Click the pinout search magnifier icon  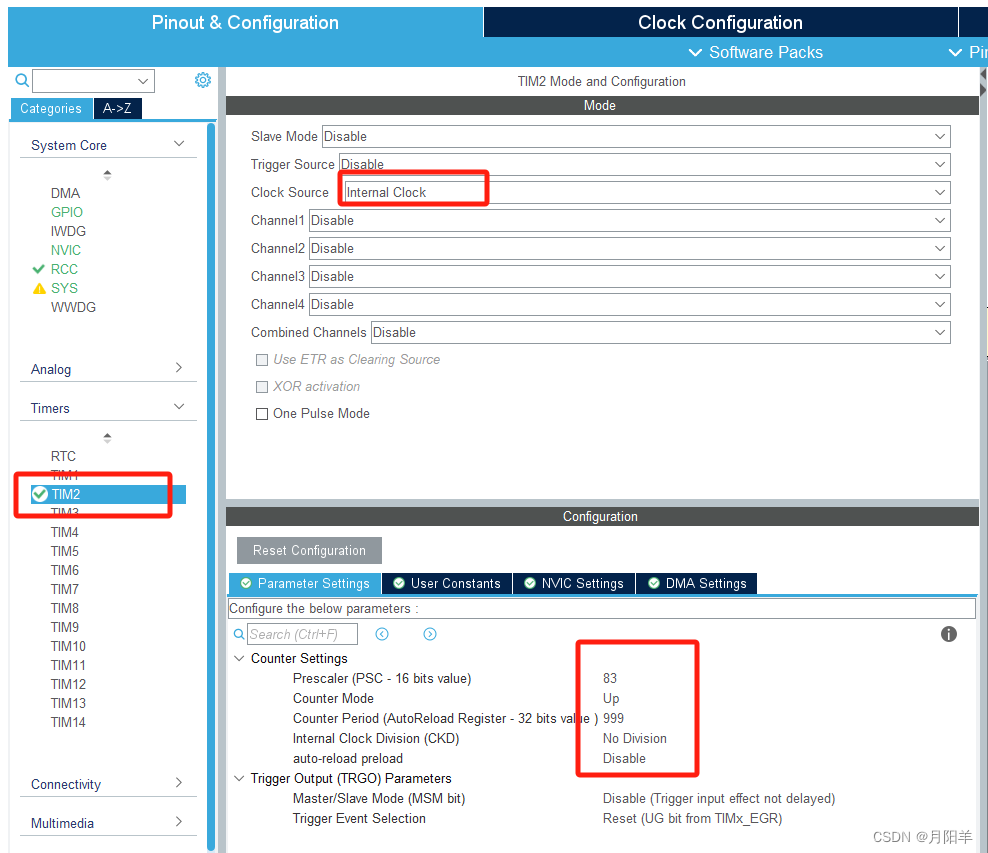(x=21, y=80)
